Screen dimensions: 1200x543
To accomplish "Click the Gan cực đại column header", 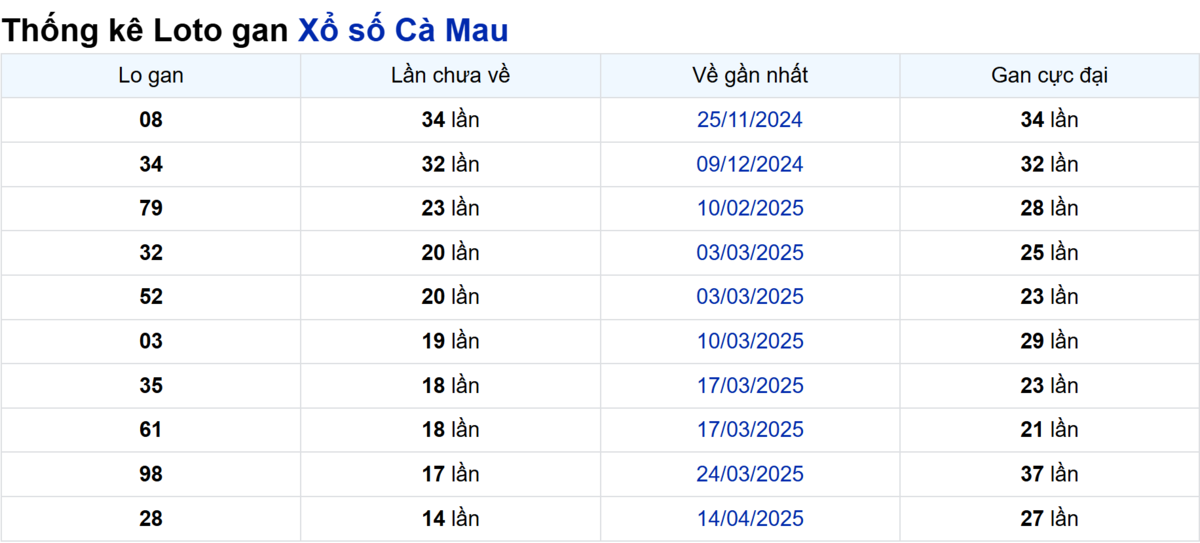I will [x=1049, y=75].
